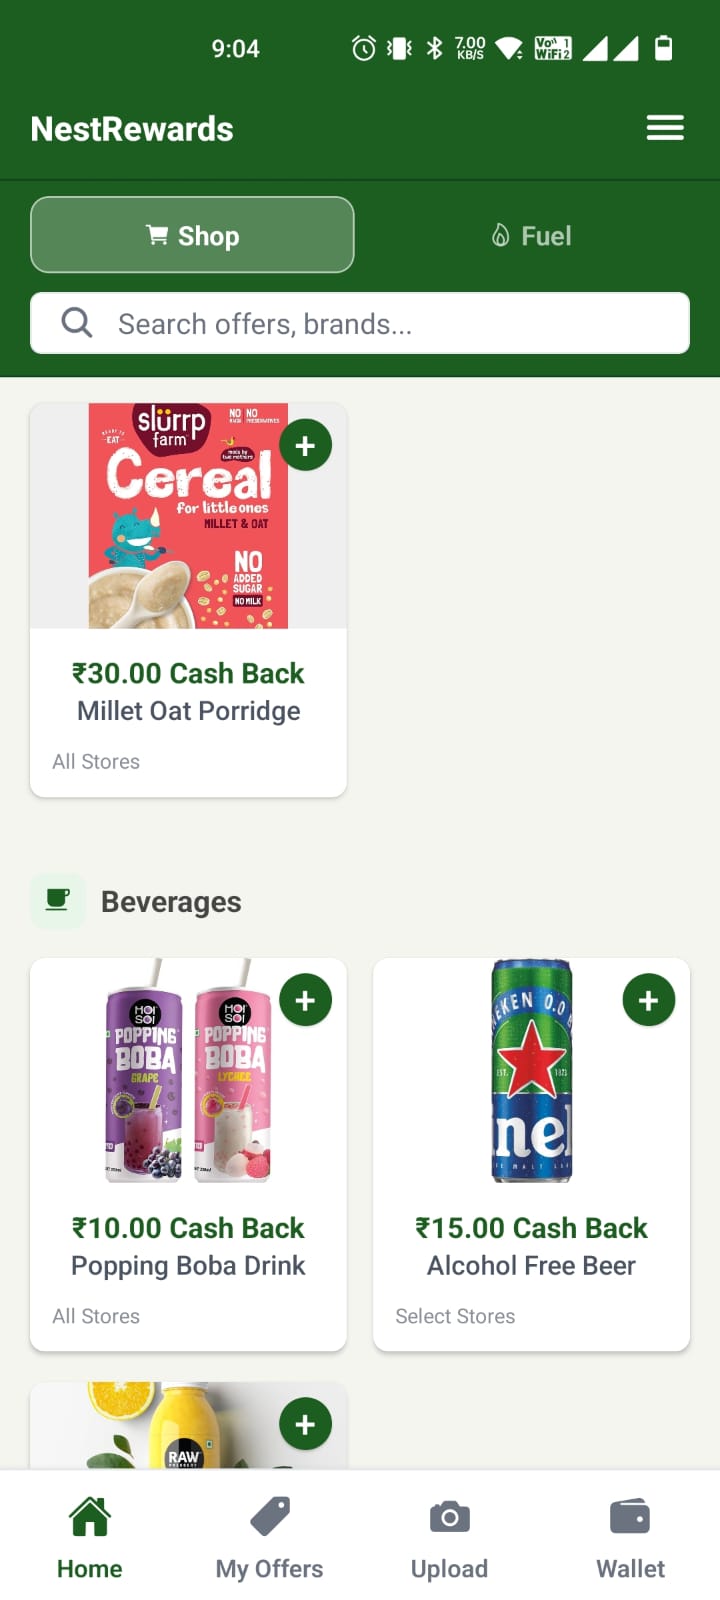Add Alcohol Free Beer offer
Viewport: 720px width, 1600px height.
pyautogui.click(x=648, y=1000)
